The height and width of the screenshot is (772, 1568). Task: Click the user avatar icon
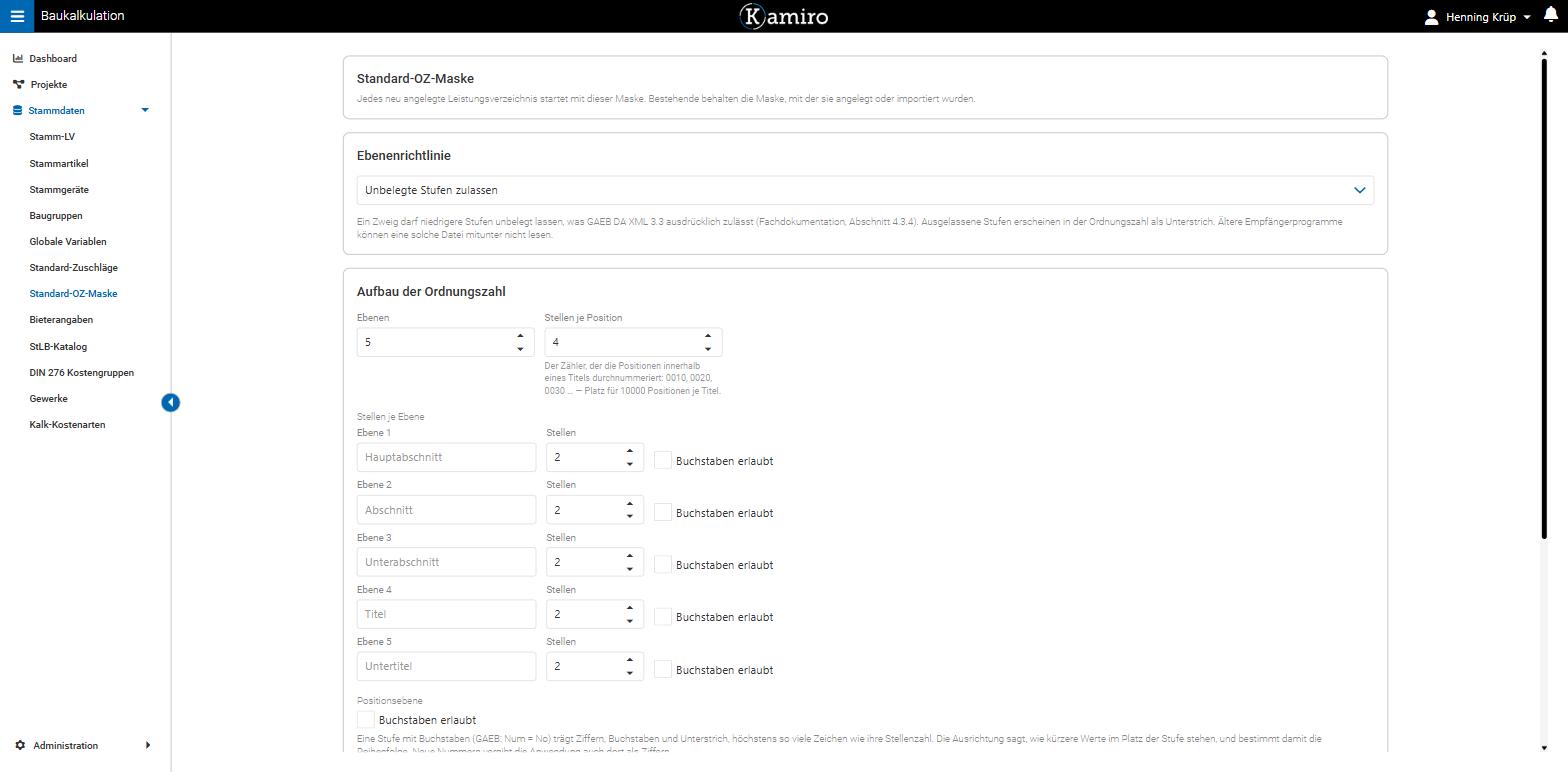[x=1431, y=17]
